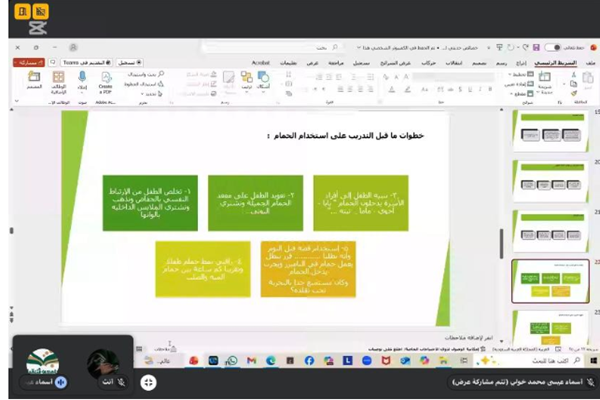Open Gmail icon in the taskbar
The image size is (600, 400).
click(x=251, y=360)
